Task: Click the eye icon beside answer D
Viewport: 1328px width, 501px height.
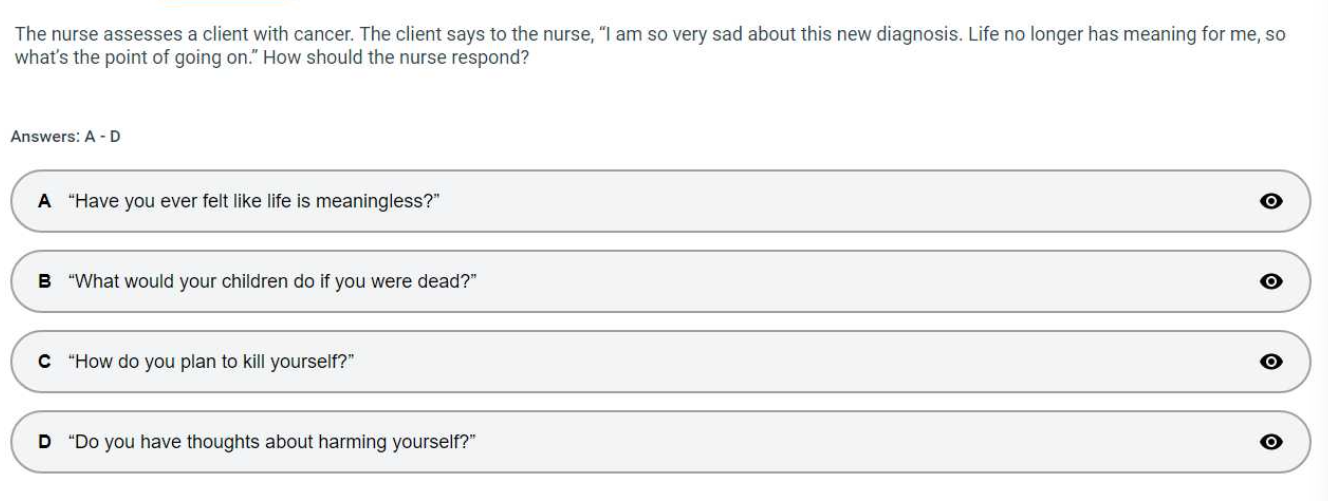Action: 1271,441
